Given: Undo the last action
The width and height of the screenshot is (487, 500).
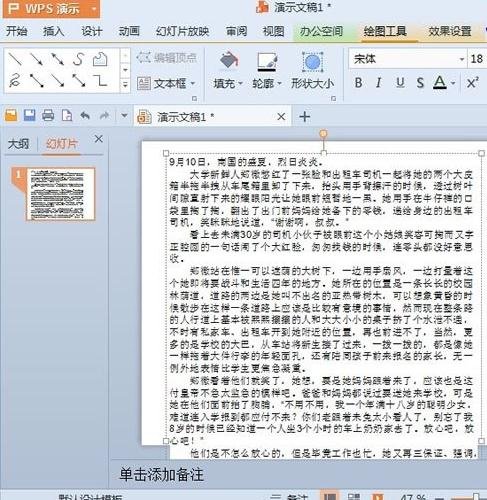Looking at the screenshot, I should point(85,116).
